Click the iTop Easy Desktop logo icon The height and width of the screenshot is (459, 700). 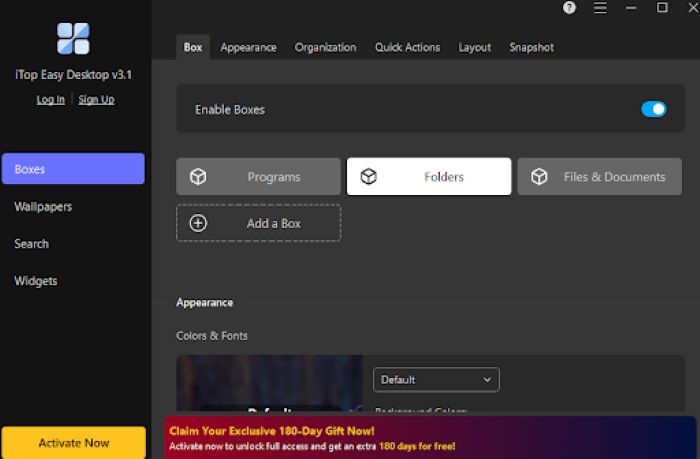(x=73, y=38)
